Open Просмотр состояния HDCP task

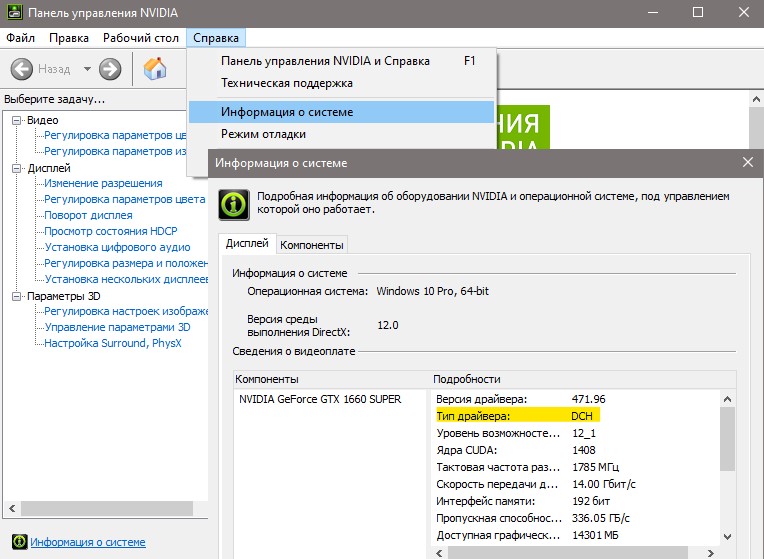tap(111, 231)
